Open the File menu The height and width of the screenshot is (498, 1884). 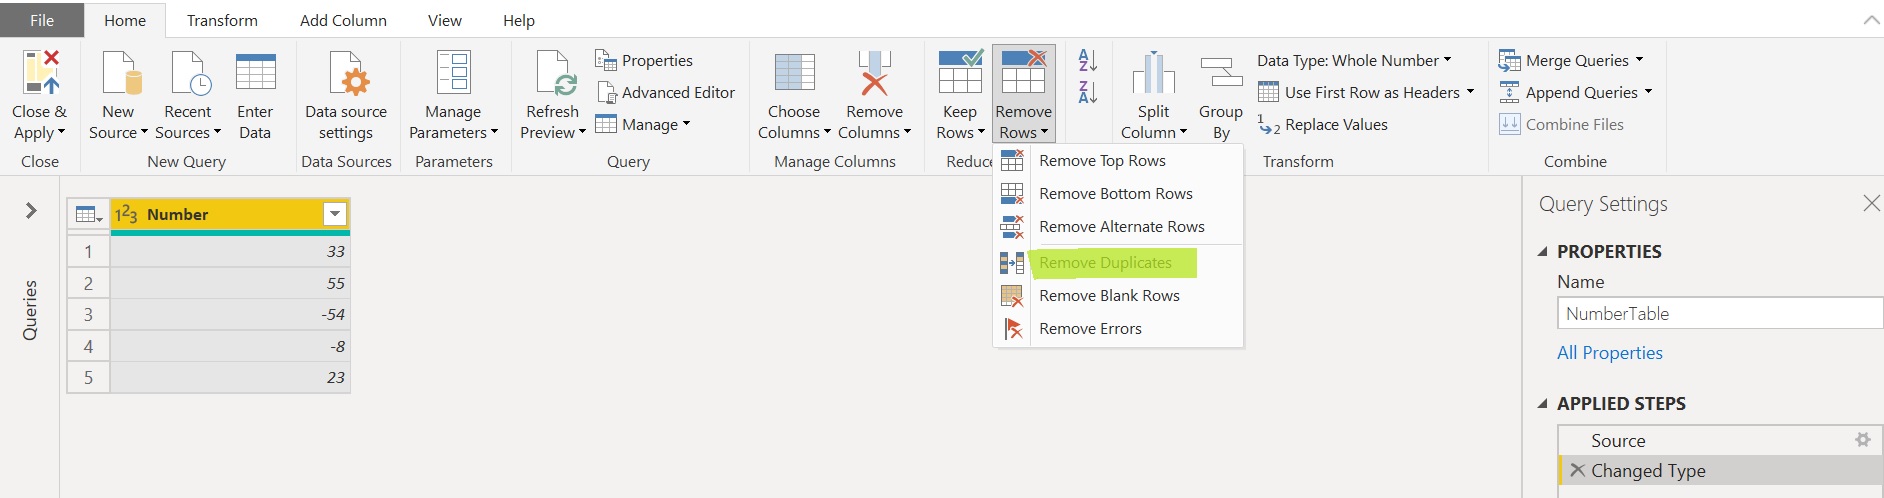click(x=42, y=20)
